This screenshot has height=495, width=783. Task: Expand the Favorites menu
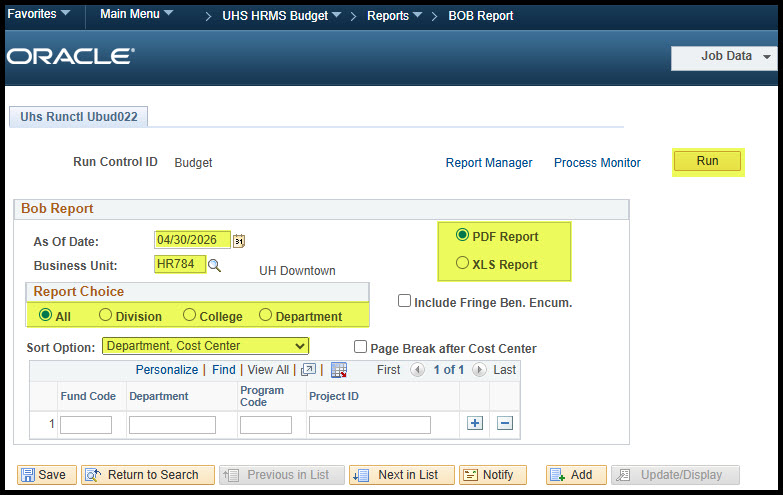pyautogui.click(x=38, y=14)
